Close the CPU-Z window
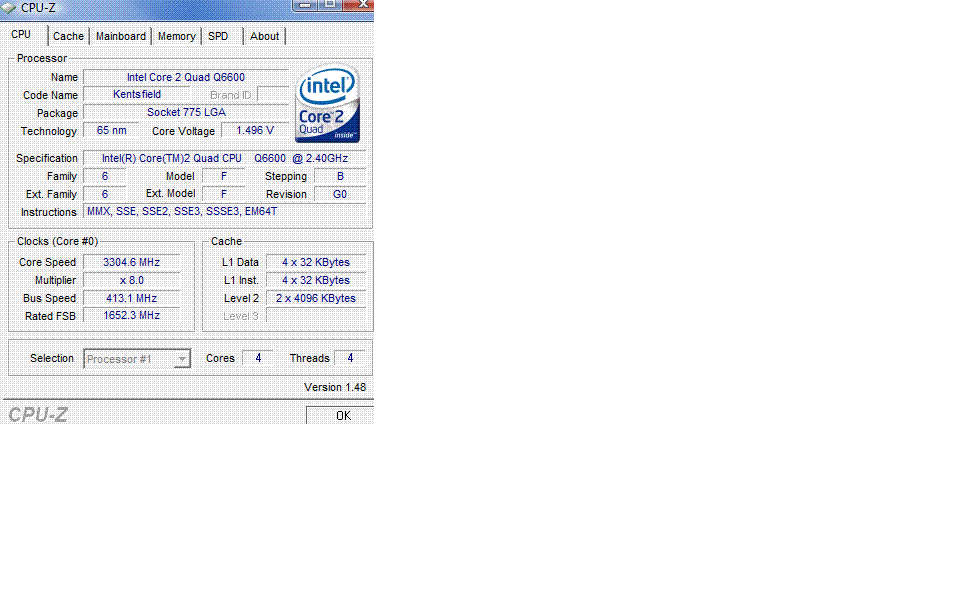 (359, 4)
